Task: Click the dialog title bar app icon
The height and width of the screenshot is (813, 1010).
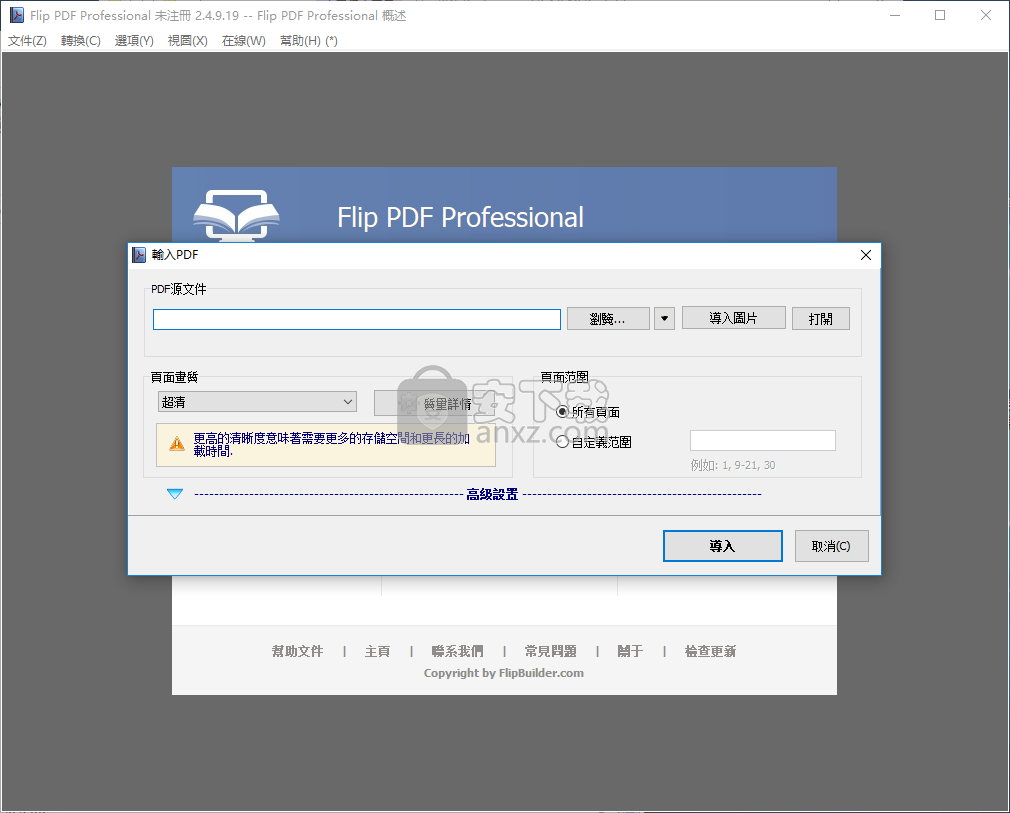Action: click(x=140, y=255)
